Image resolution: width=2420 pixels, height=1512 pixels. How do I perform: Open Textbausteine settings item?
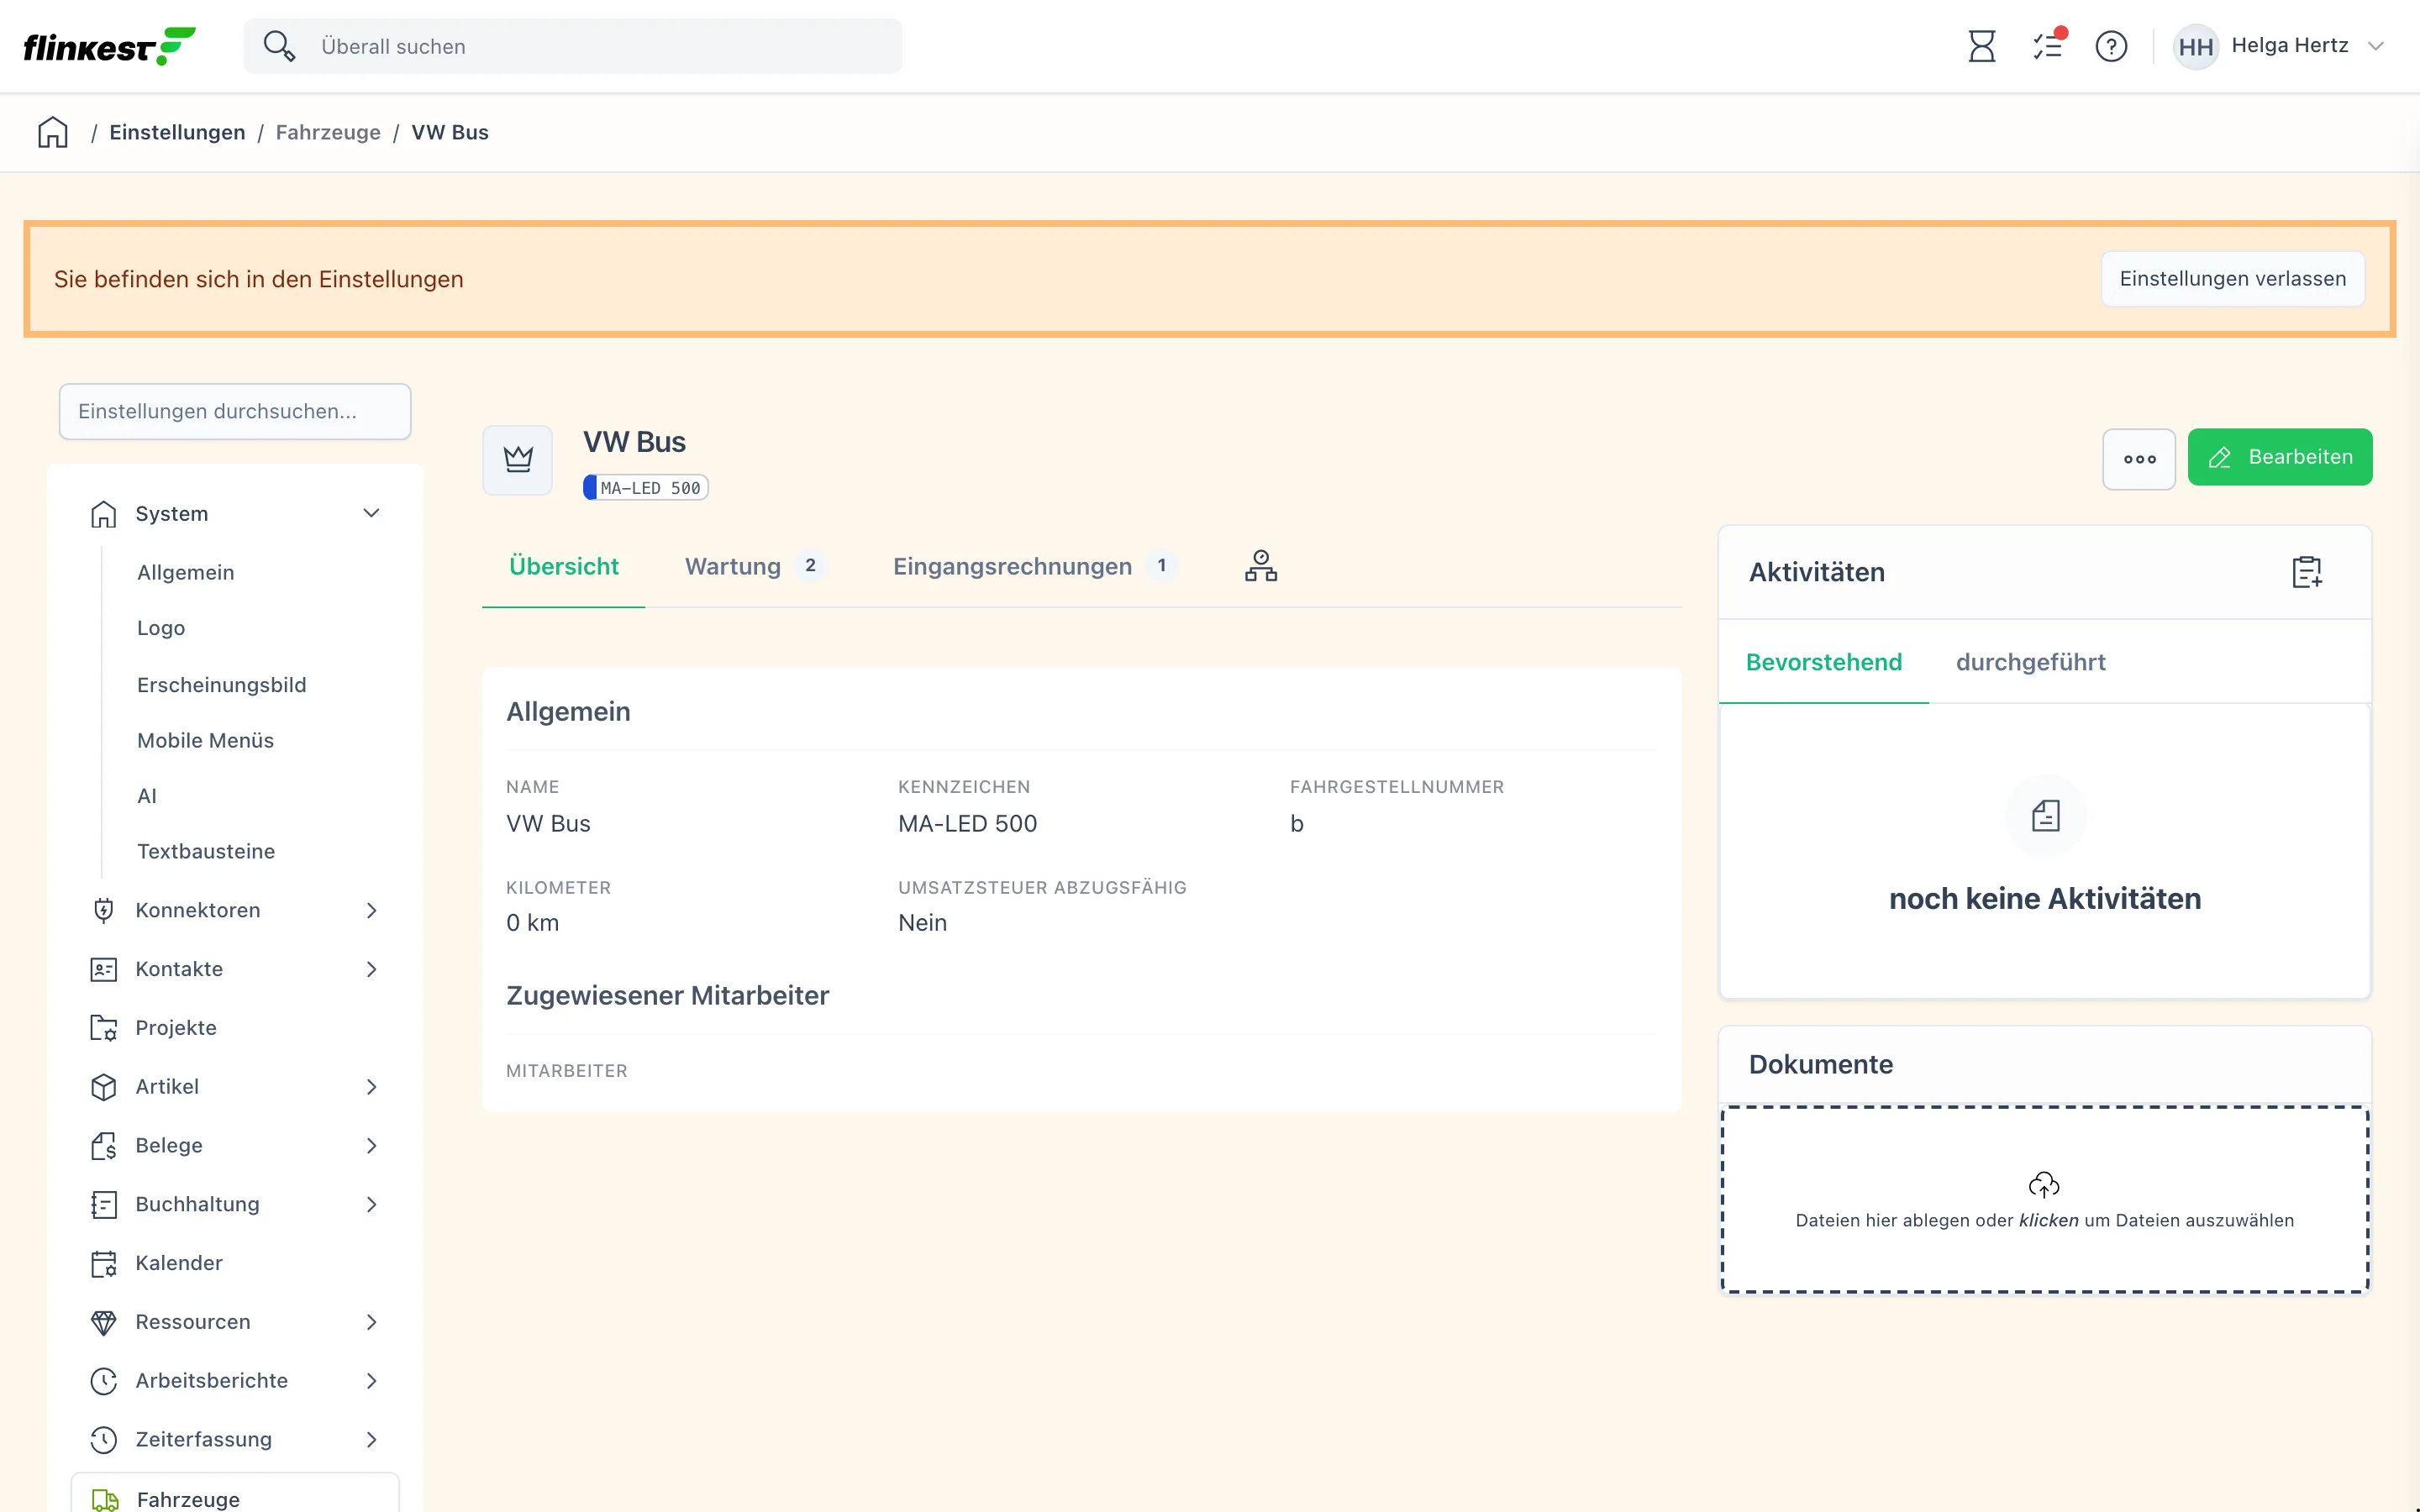[x=206, y=852]
